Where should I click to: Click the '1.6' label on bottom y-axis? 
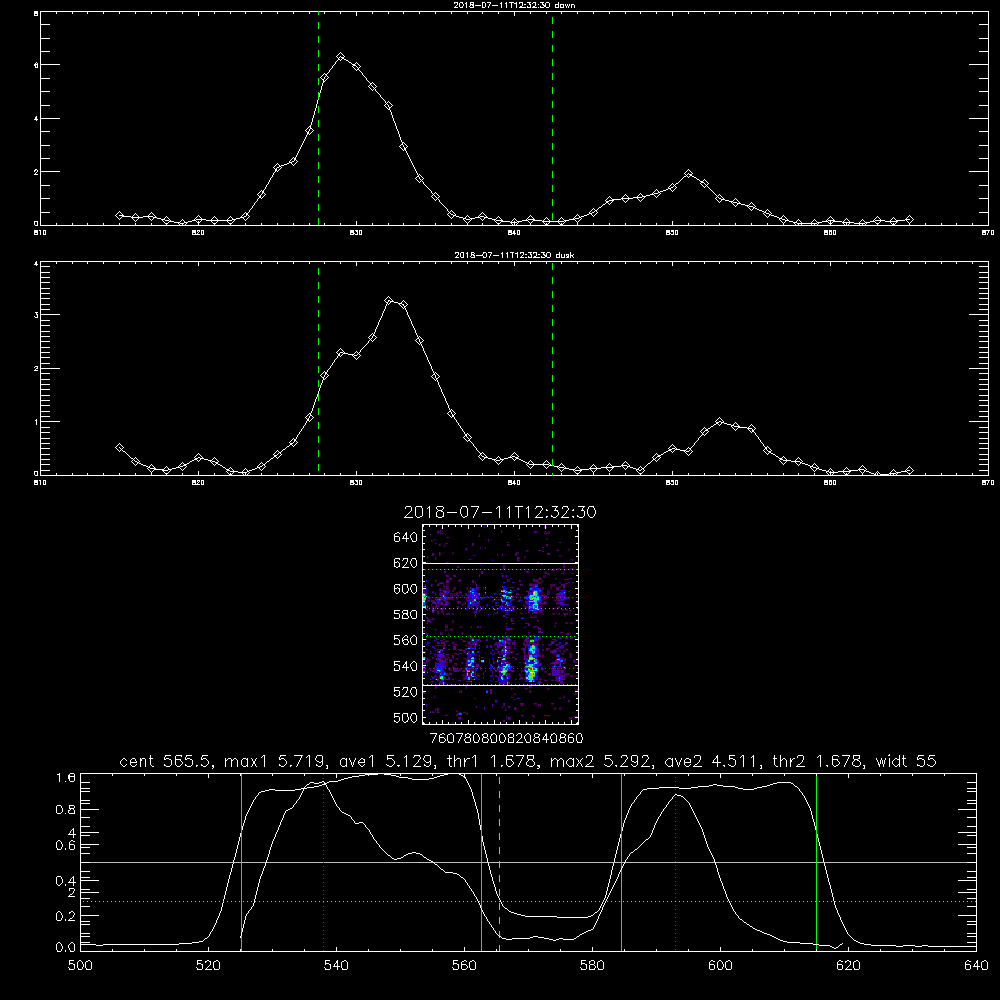pos(66,778)
